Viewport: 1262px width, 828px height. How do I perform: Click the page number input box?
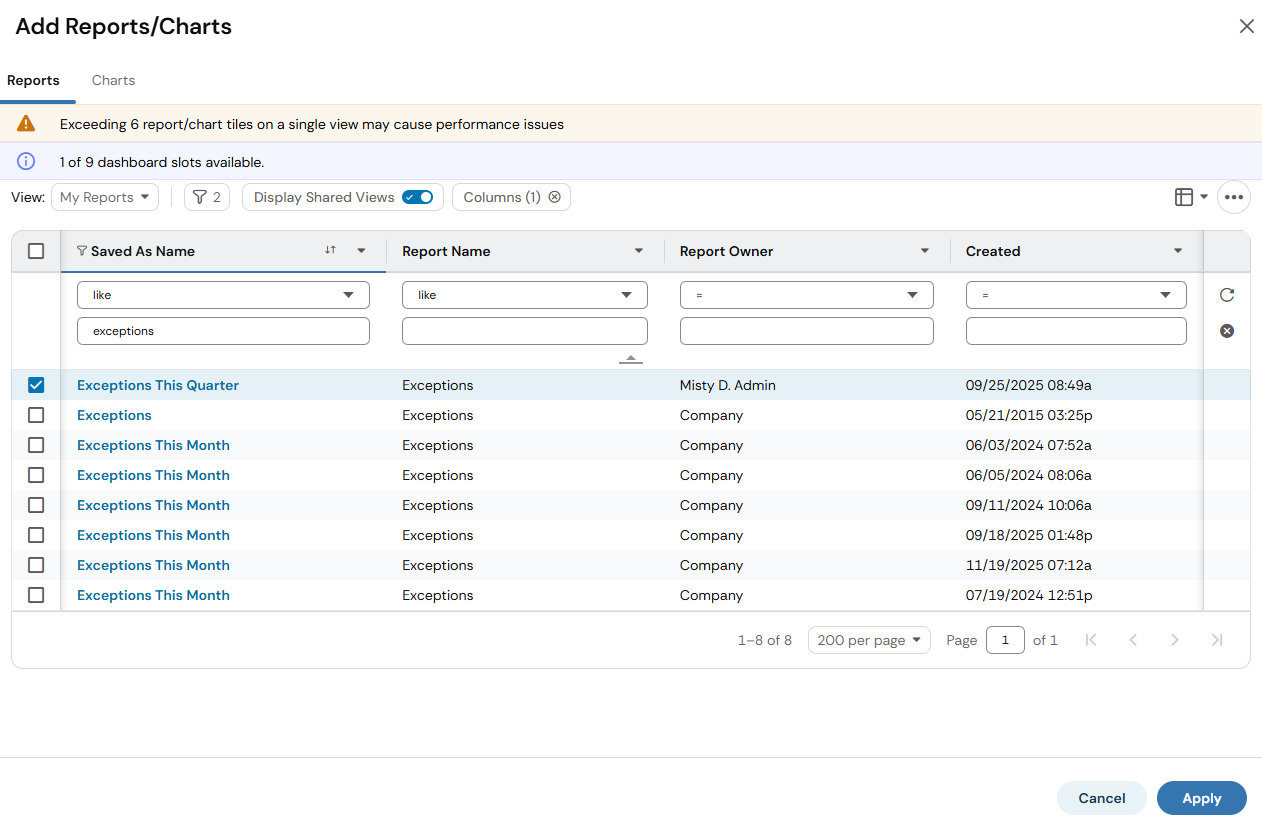click(1005, 640)
